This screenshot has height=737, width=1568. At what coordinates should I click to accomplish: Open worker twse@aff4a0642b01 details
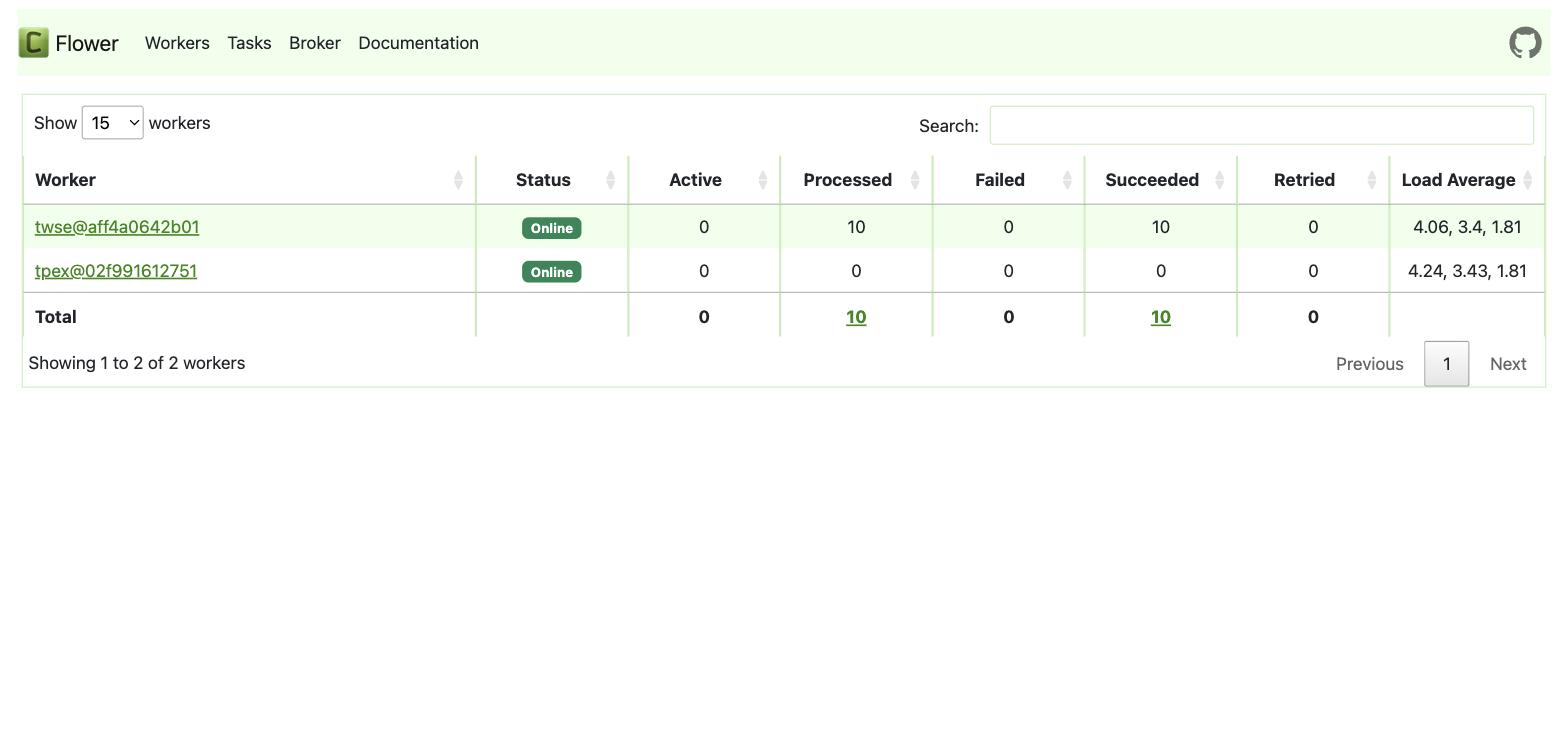pyautogui.click(x=117, y=227)
